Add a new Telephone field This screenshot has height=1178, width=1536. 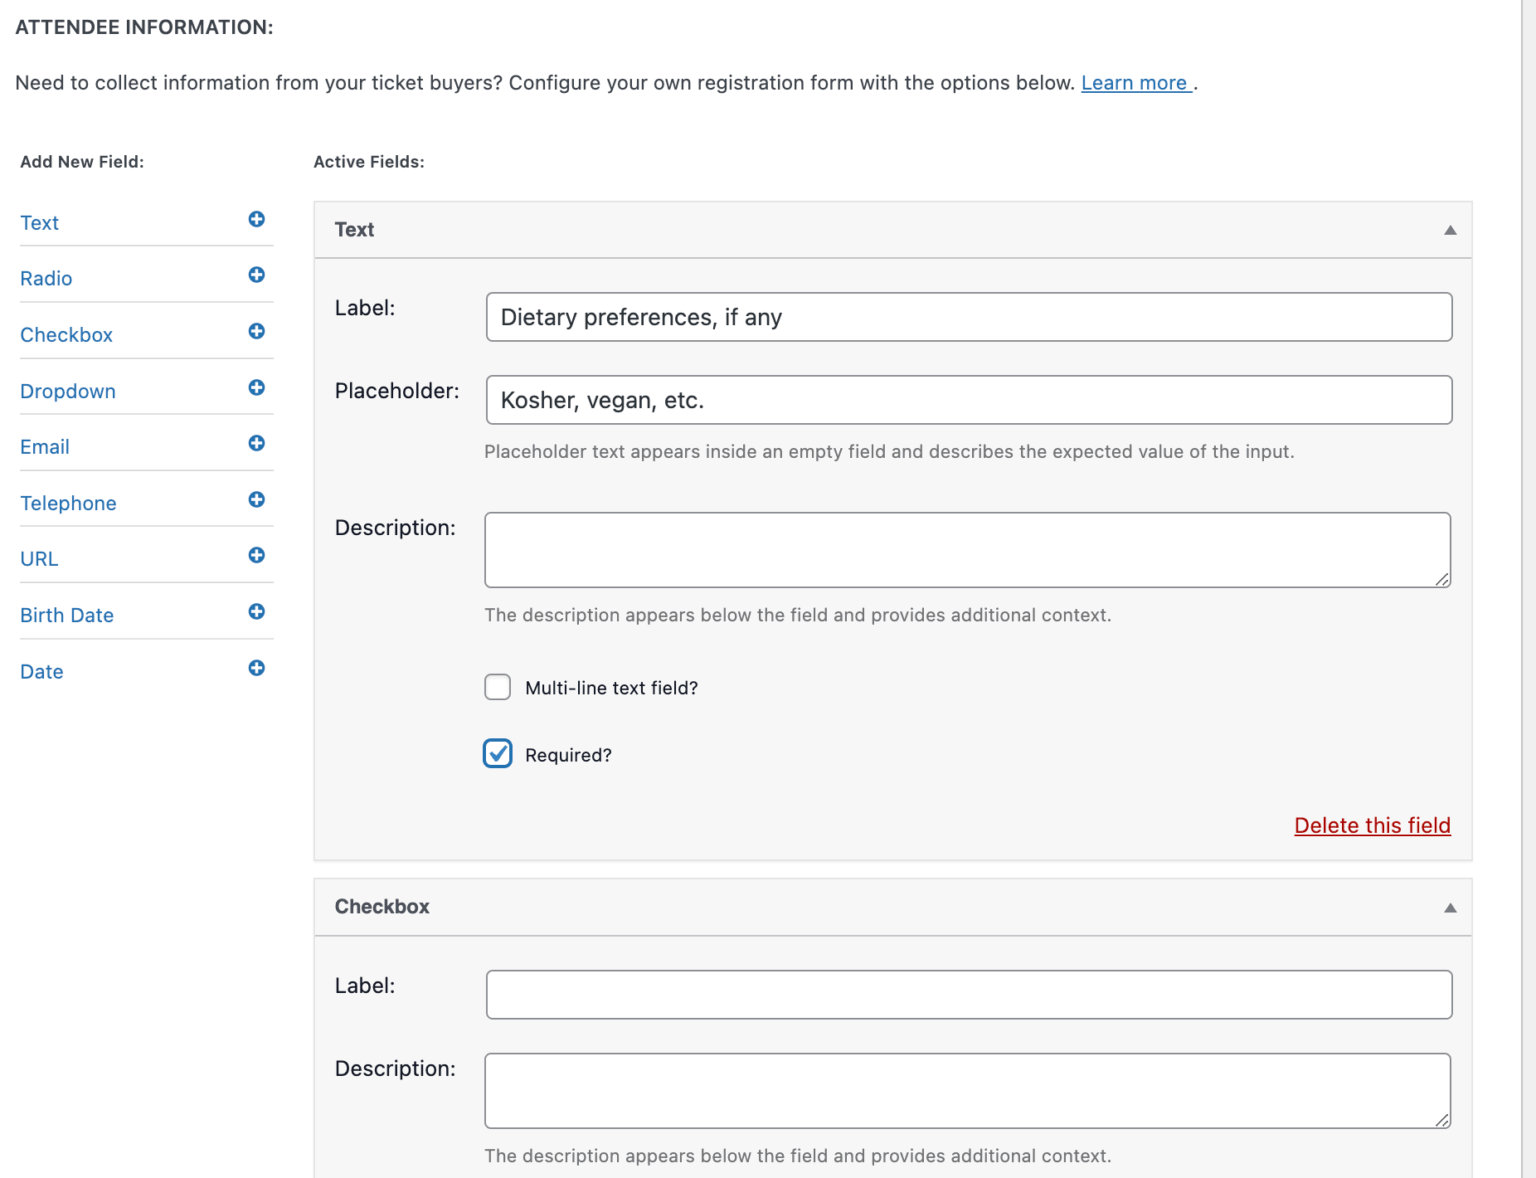coord(257,499)
